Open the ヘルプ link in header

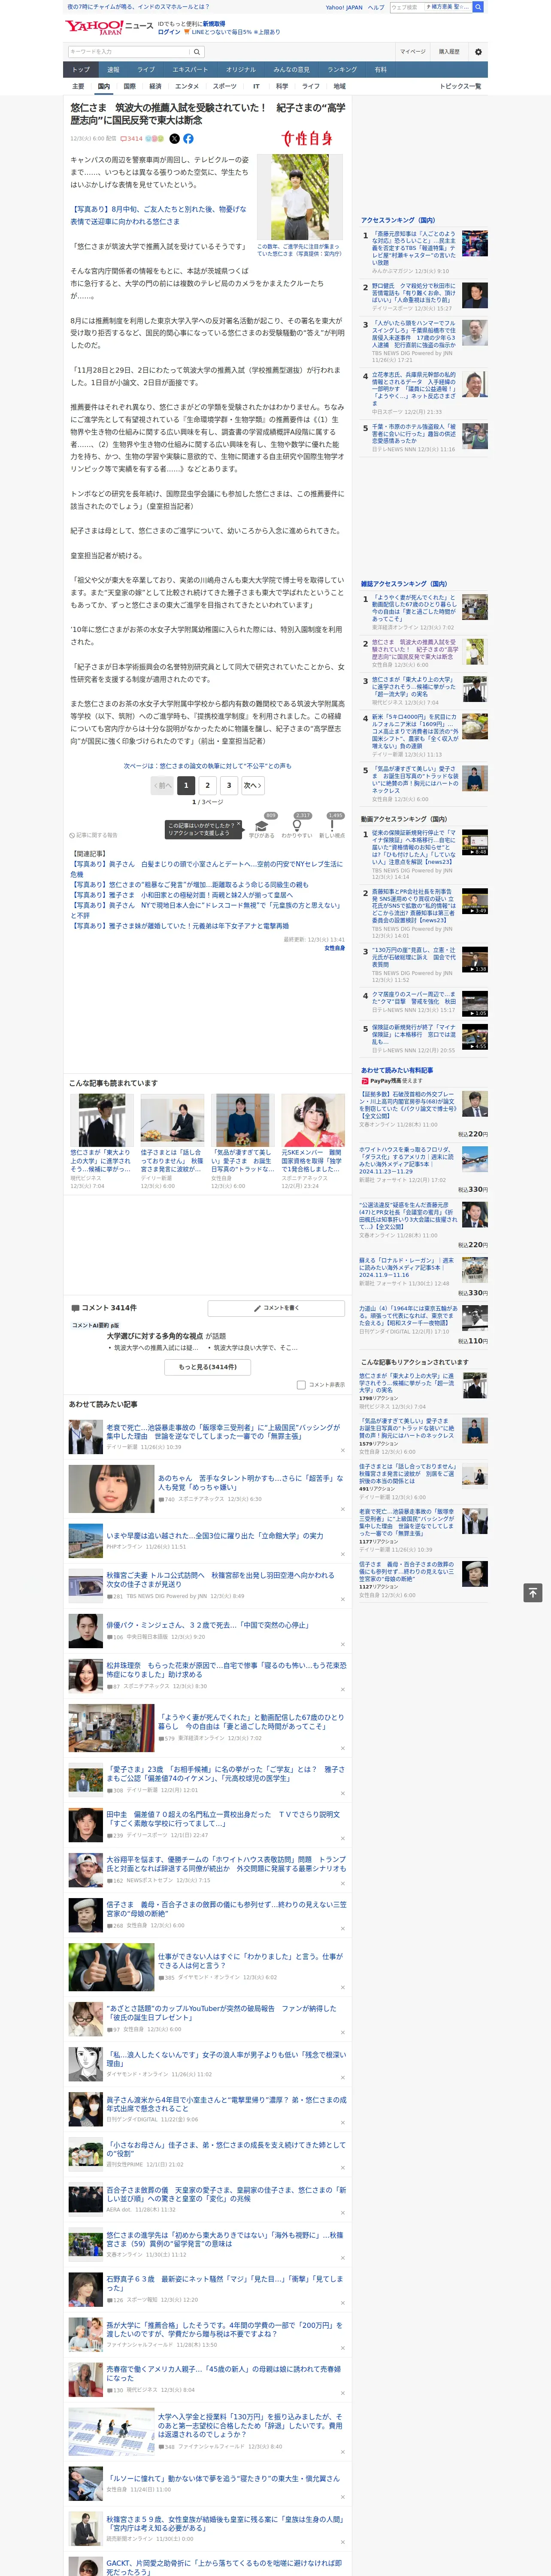[x=376, y=7]
